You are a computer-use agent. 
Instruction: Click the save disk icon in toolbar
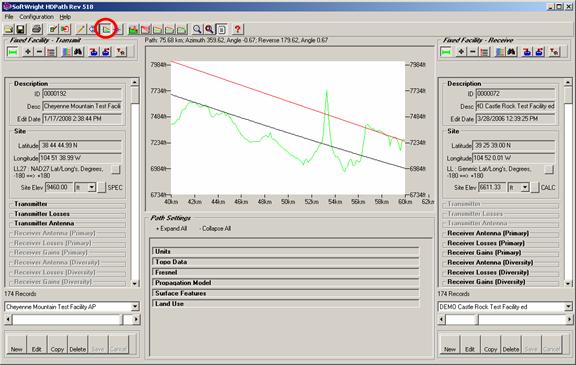(x=21, y=29)
